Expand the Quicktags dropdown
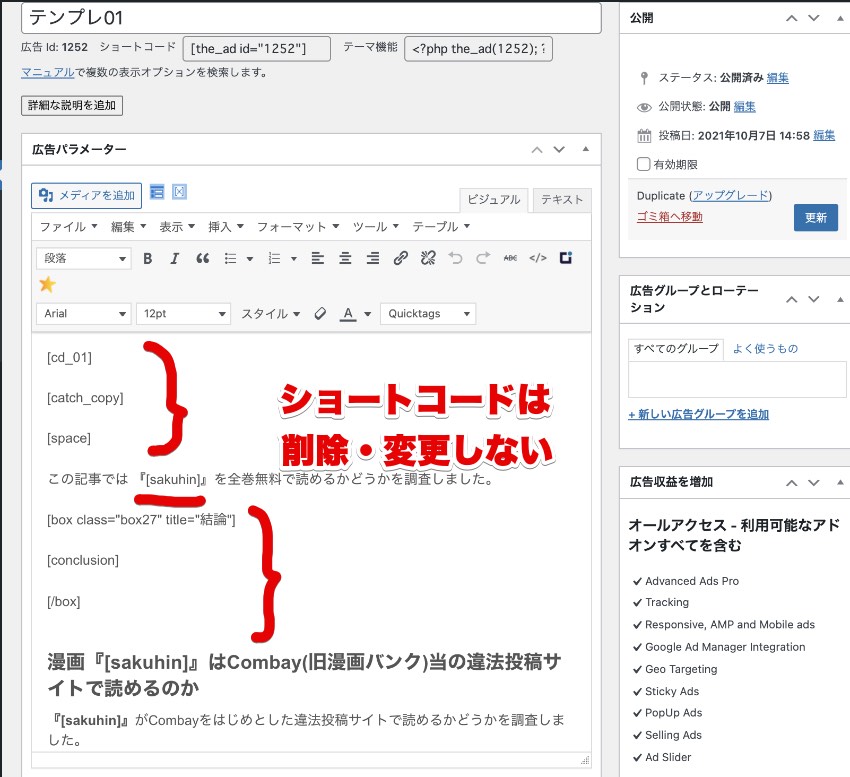Image resolution: width=850 pixels, height=777 pixels. point(428,314)
